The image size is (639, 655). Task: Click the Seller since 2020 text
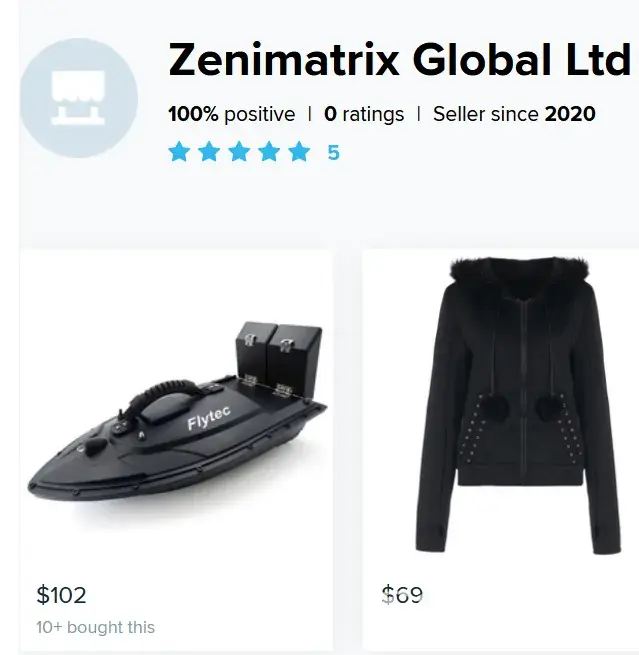click(514, 114)
